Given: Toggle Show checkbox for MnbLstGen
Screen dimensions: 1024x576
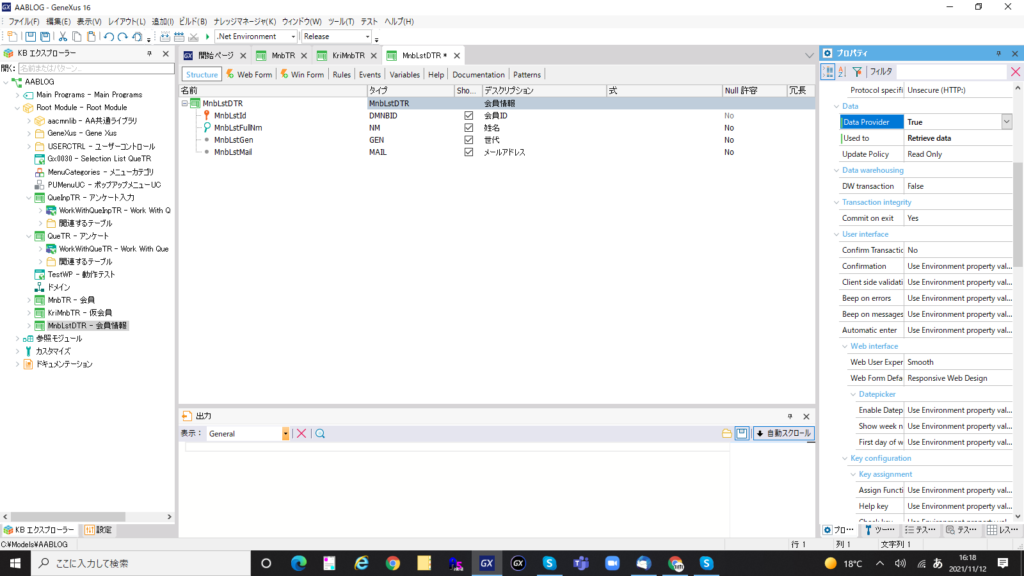Looking at the screenshot, I should pos(468,140).
